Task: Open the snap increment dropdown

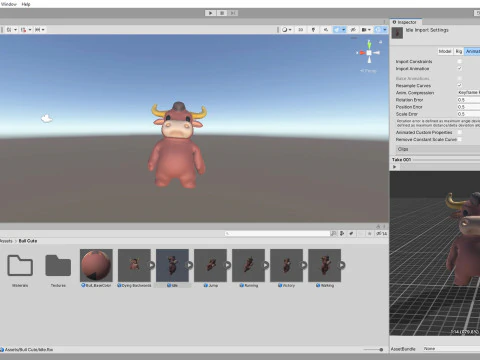Action: point(40,30)
